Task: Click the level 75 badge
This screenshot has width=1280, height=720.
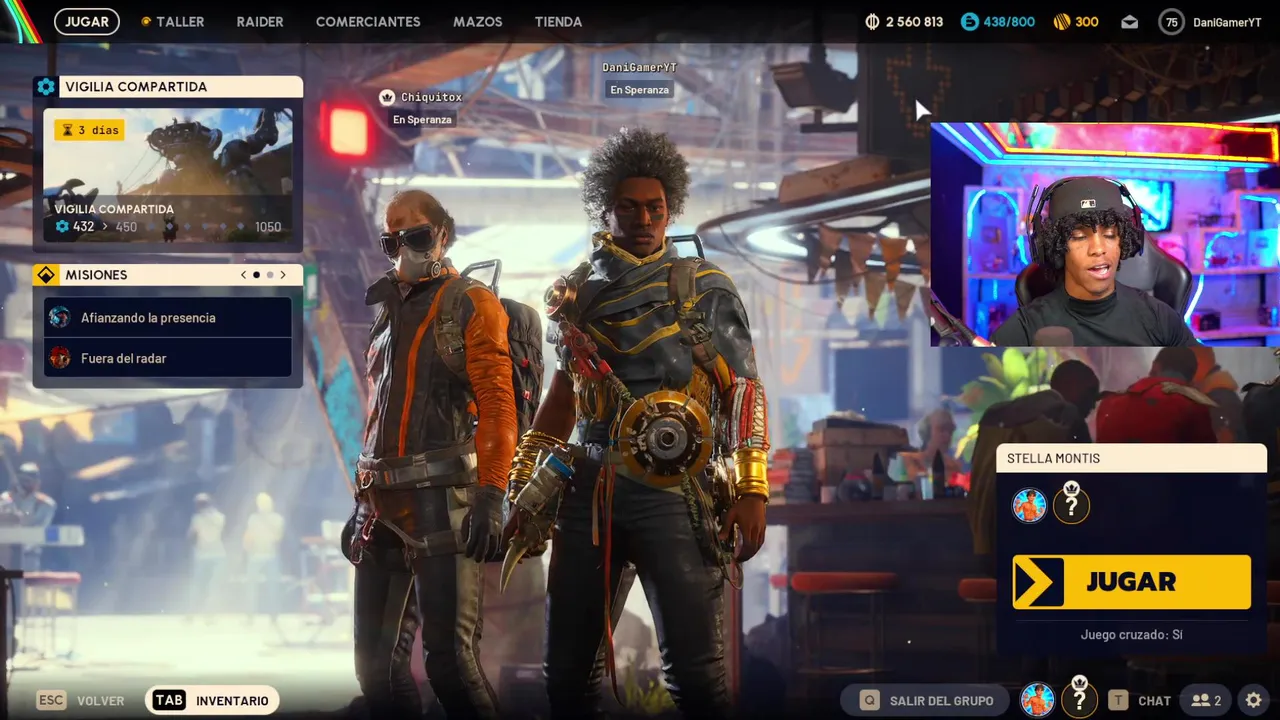Action: click(x=1171, y=22)
